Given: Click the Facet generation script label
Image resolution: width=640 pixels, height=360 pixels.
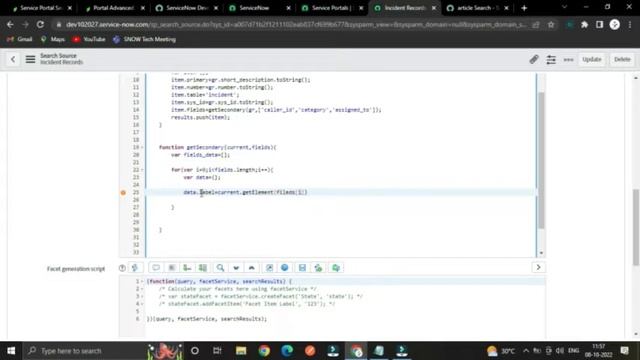Looking at the screenshot, I should coord(76,269).
